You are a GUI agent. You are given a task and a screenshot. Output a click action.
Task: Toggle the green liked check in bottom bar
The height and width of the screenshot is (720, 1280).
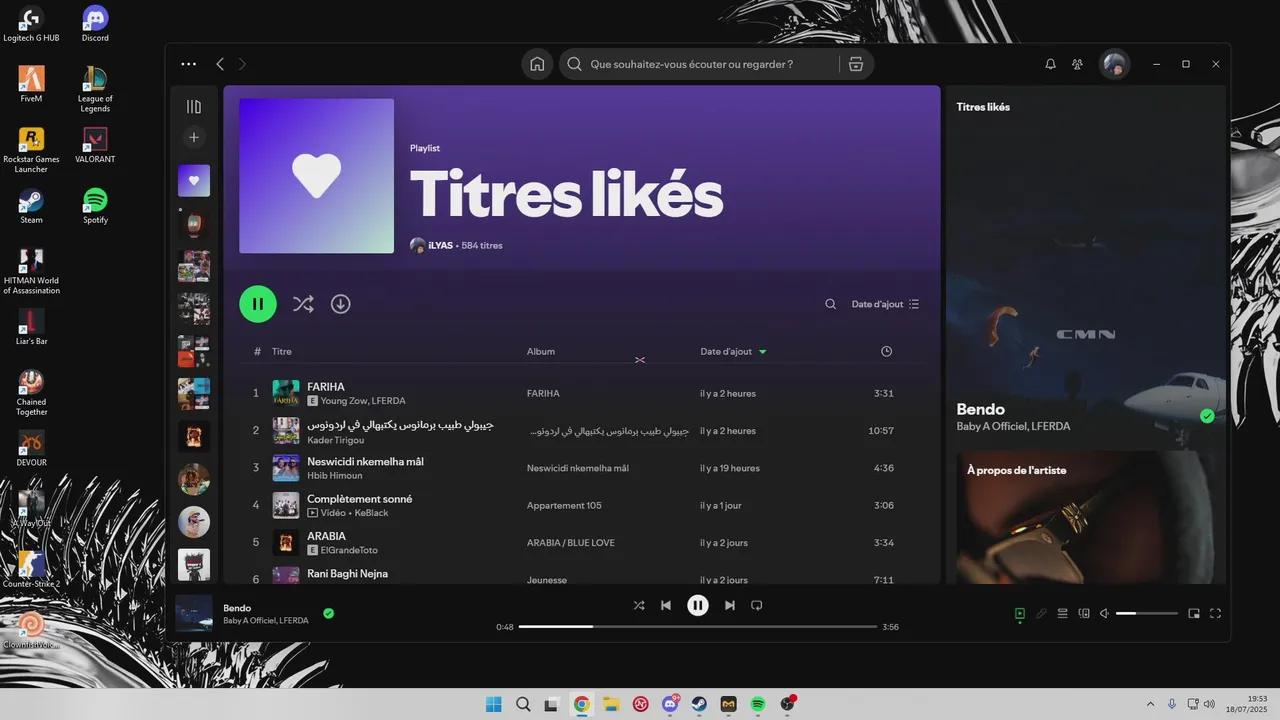point(329,613)
